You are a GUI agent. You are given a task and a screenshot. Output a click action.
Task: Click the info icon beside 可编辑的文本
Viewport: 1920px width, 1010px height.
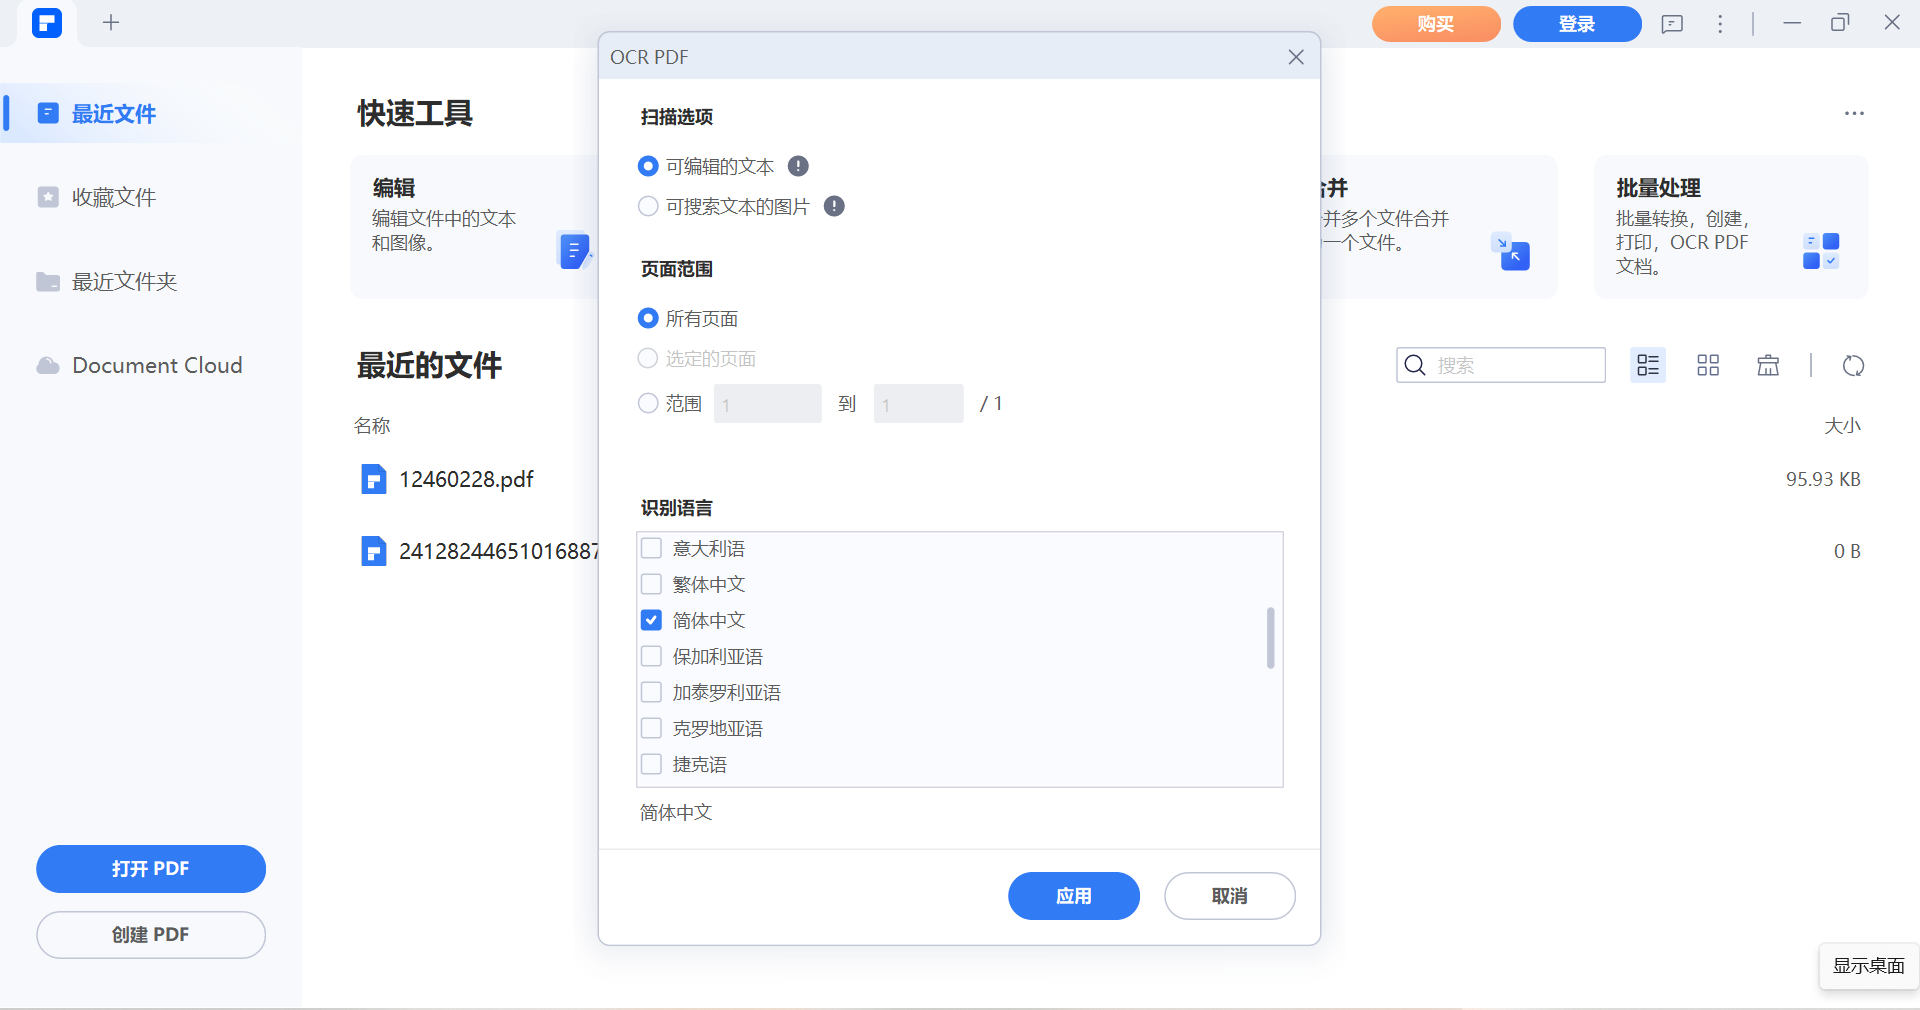[x=798, y=166]
